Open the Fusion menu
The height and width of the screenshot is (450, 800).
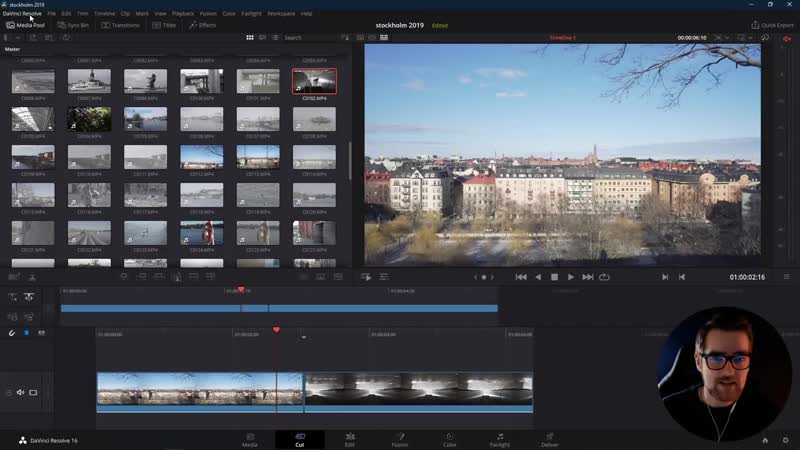208,13
